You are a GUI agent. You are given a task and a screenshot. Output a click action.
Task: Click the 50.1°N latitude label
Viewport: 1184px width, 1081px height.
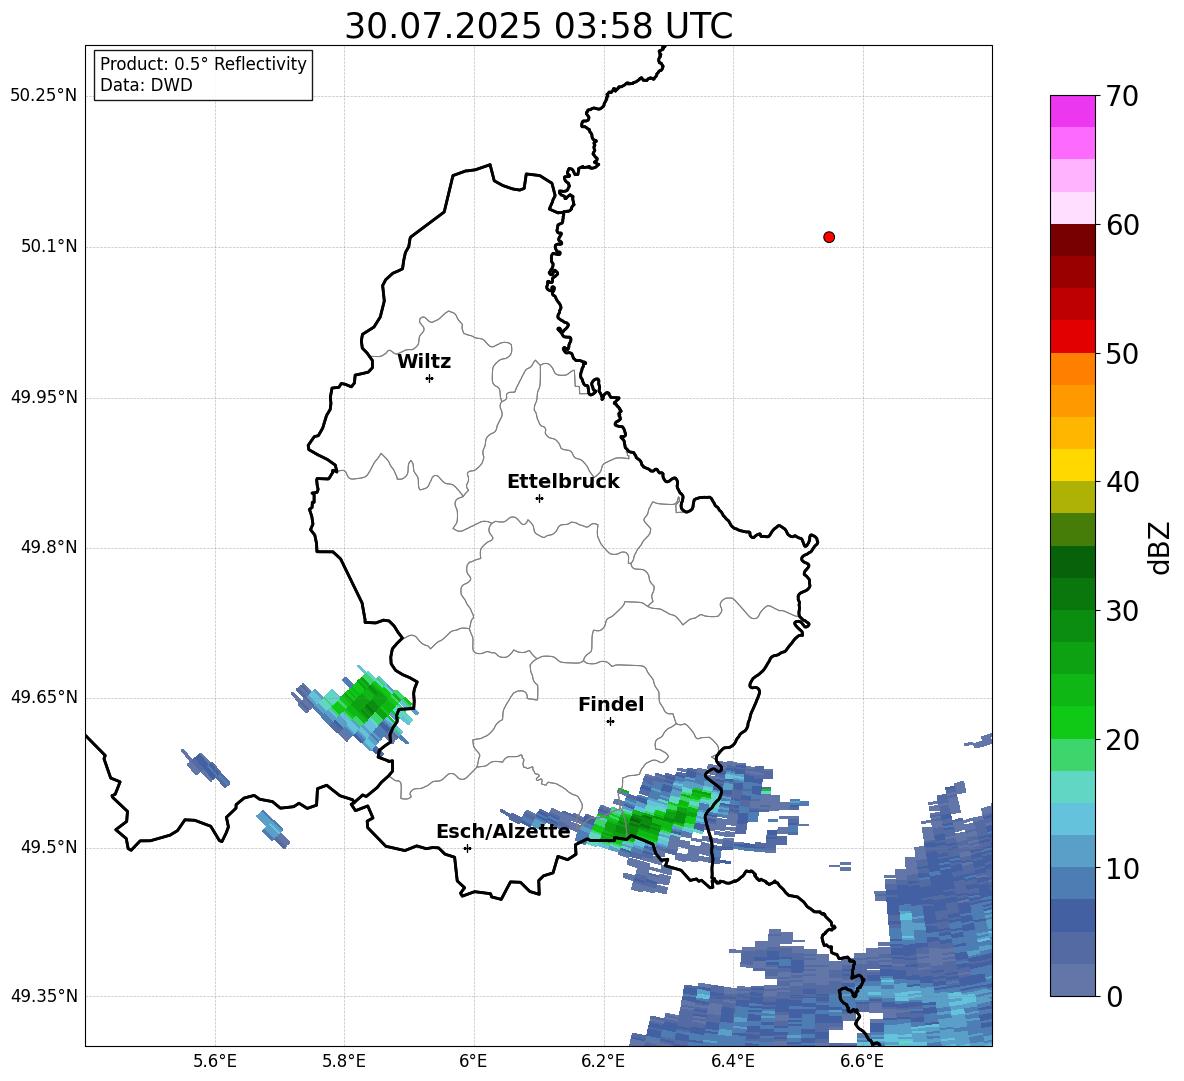[49, 246]
